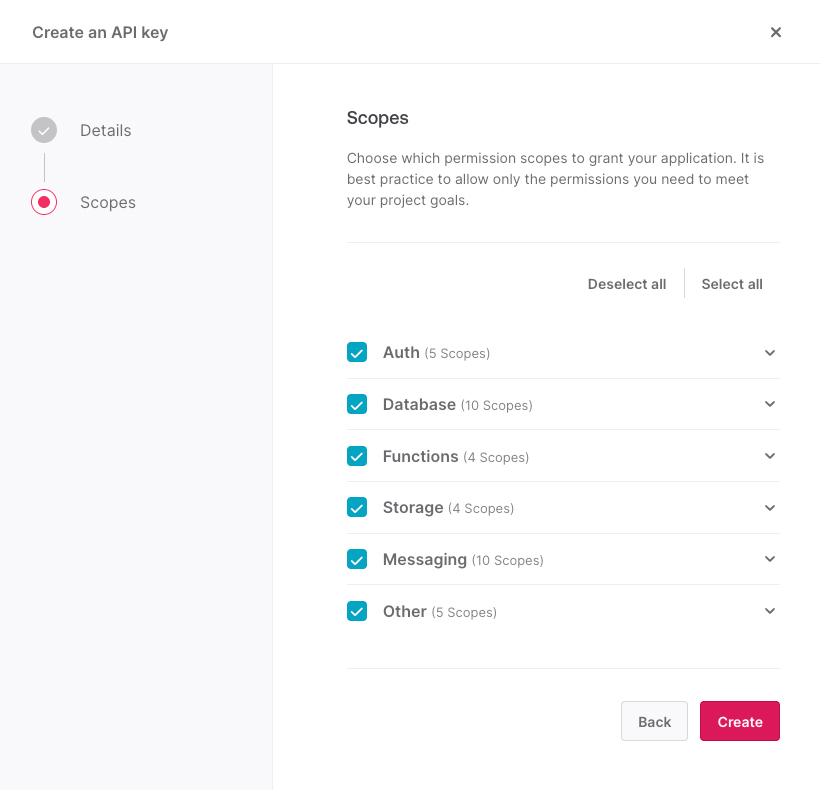Uncheck the Auth scopes checkbox

(x=357, y=352)
